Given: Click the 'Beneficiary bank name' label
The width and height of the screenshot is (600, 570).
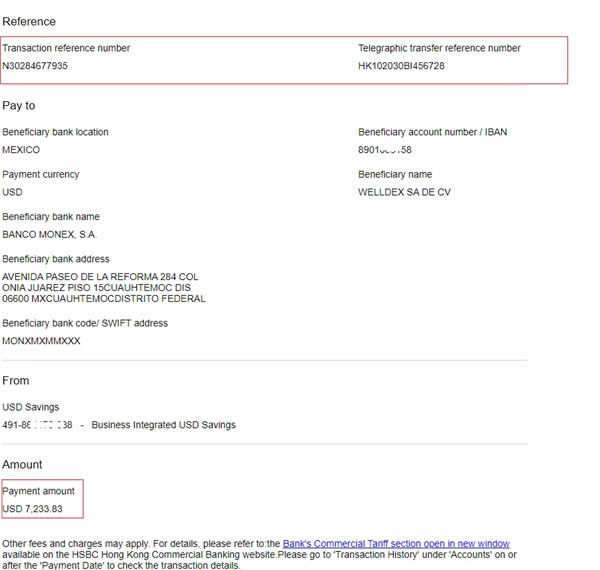Looking at the screenshot, I should pos(51,217).
